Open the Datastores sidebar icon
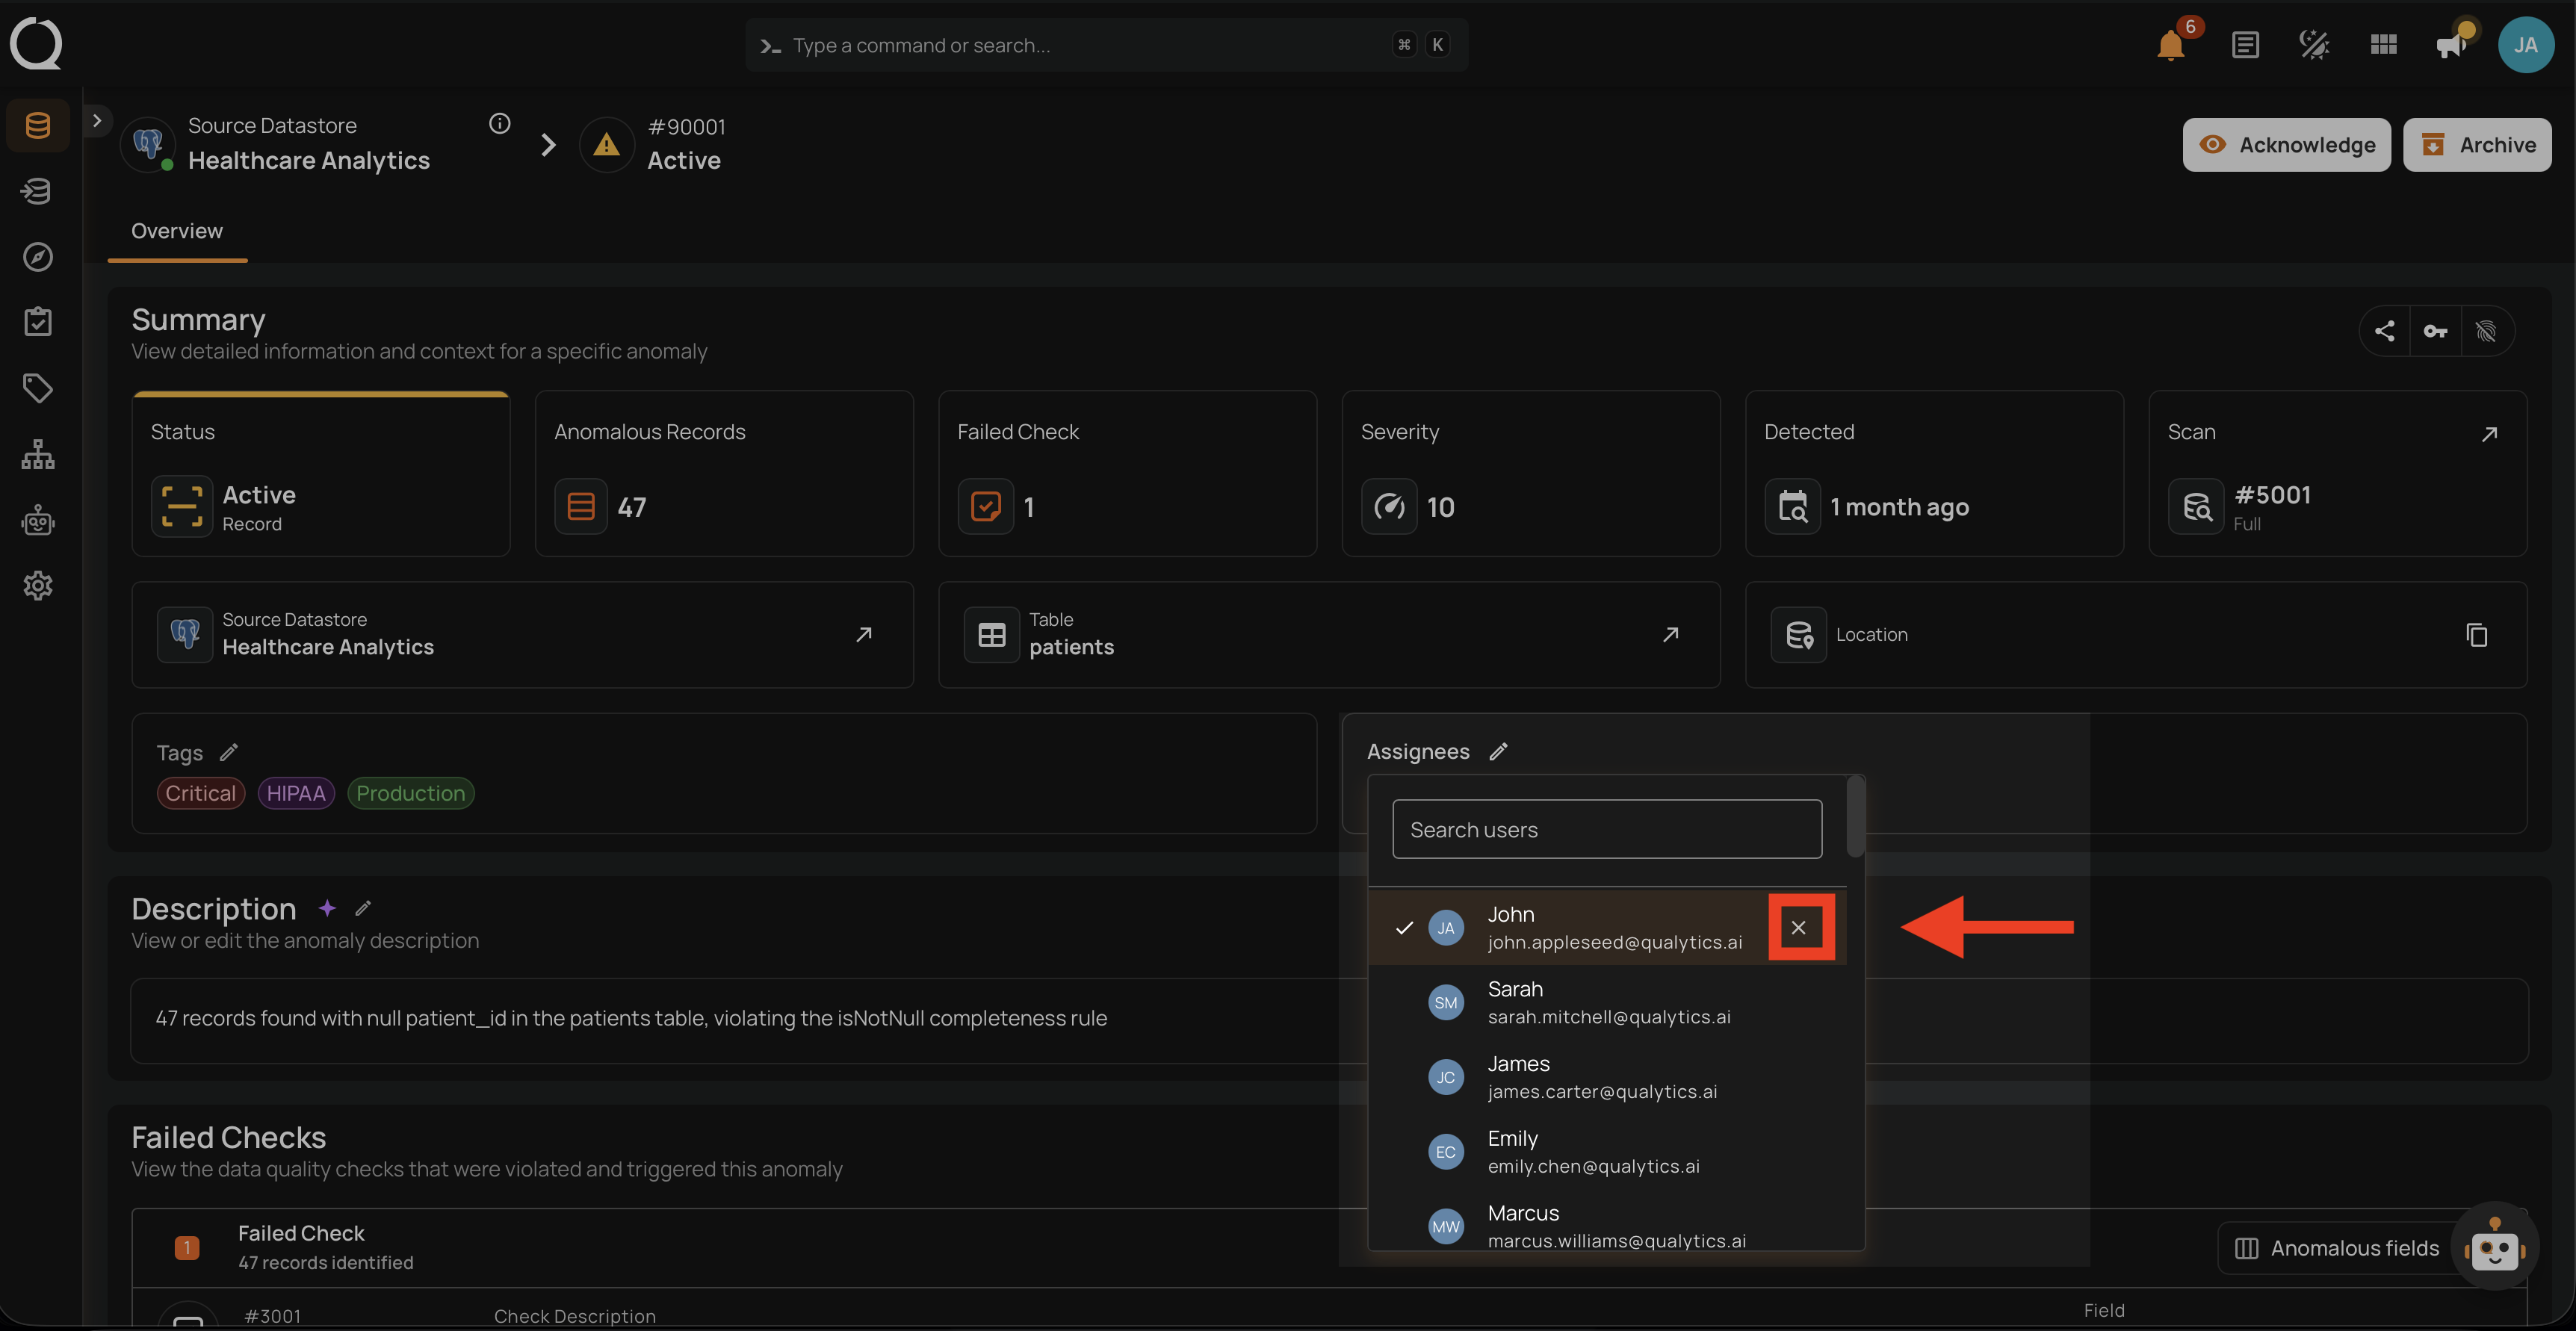The height and width of the screenshot is (1331, 2576). pyautogui.click(x=38, y=125)
